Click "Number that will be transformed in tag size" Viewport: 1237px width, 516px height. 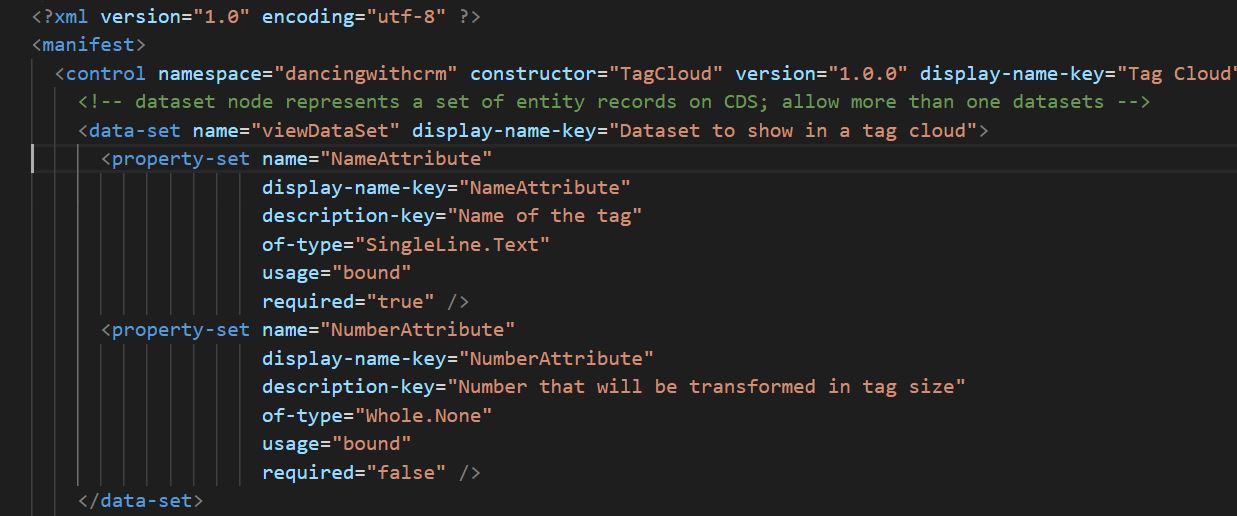click(x=706, y=387)
